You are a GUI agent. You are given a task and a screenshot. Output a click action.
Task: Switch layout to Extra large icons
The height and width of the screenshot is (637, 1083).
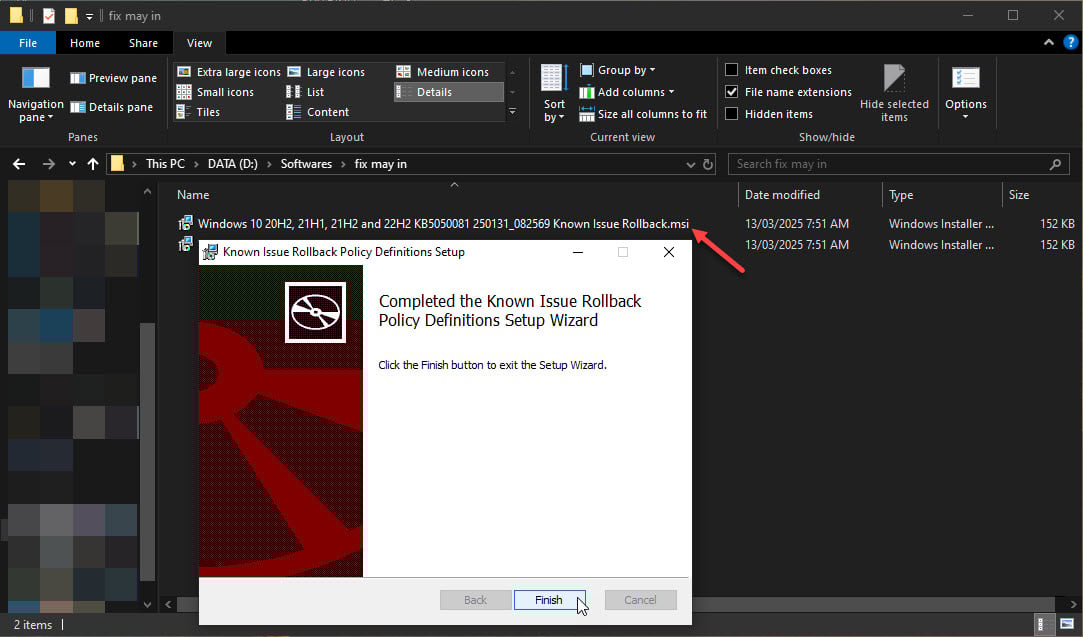click(x=229, y=72)
